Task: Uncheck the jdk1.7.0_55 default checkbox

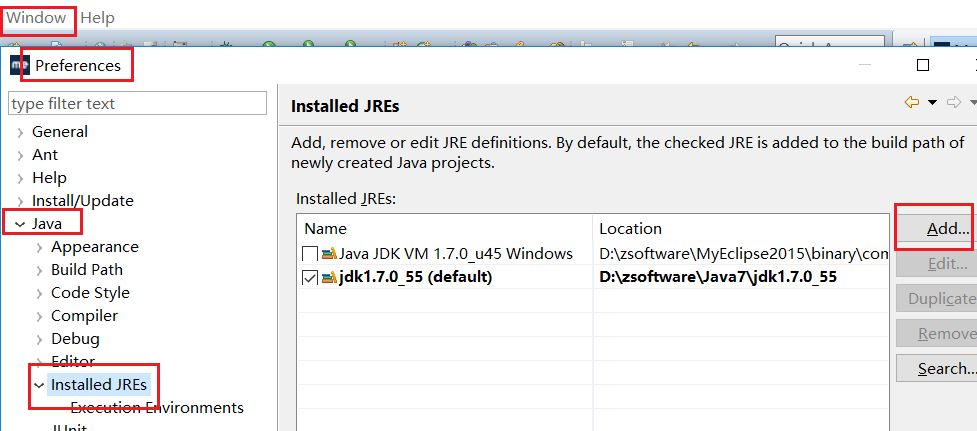Action: point(310,277)
